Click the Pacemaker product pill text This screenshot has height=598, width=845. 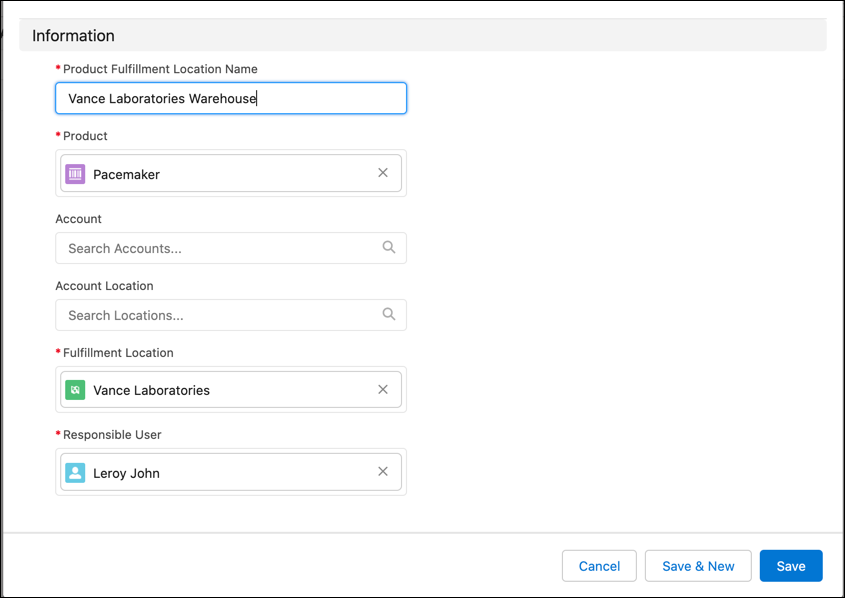[x=127, y=174]
